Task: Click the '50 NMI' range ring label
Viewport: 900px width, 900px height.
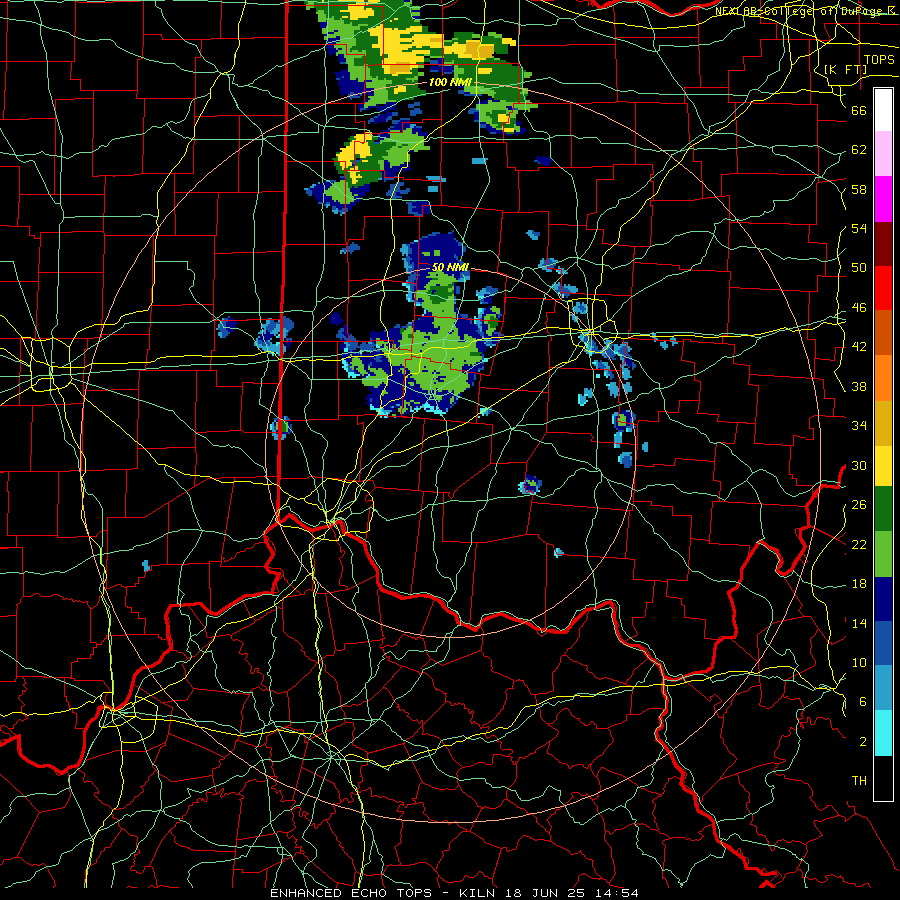Action: click(x=451, y=267)
